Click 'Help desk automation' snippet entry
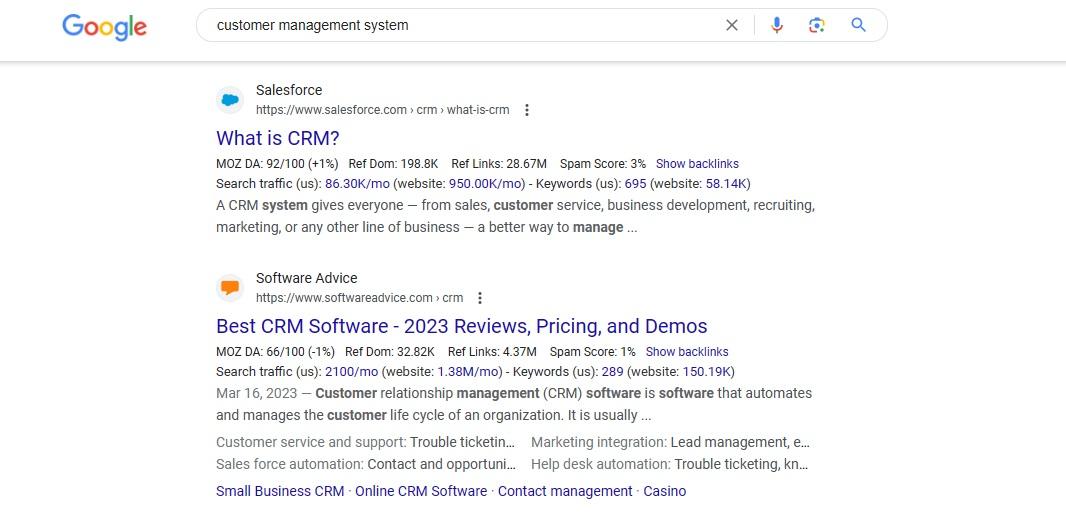Screen dimensions: 1066x528 coord(670,464)
